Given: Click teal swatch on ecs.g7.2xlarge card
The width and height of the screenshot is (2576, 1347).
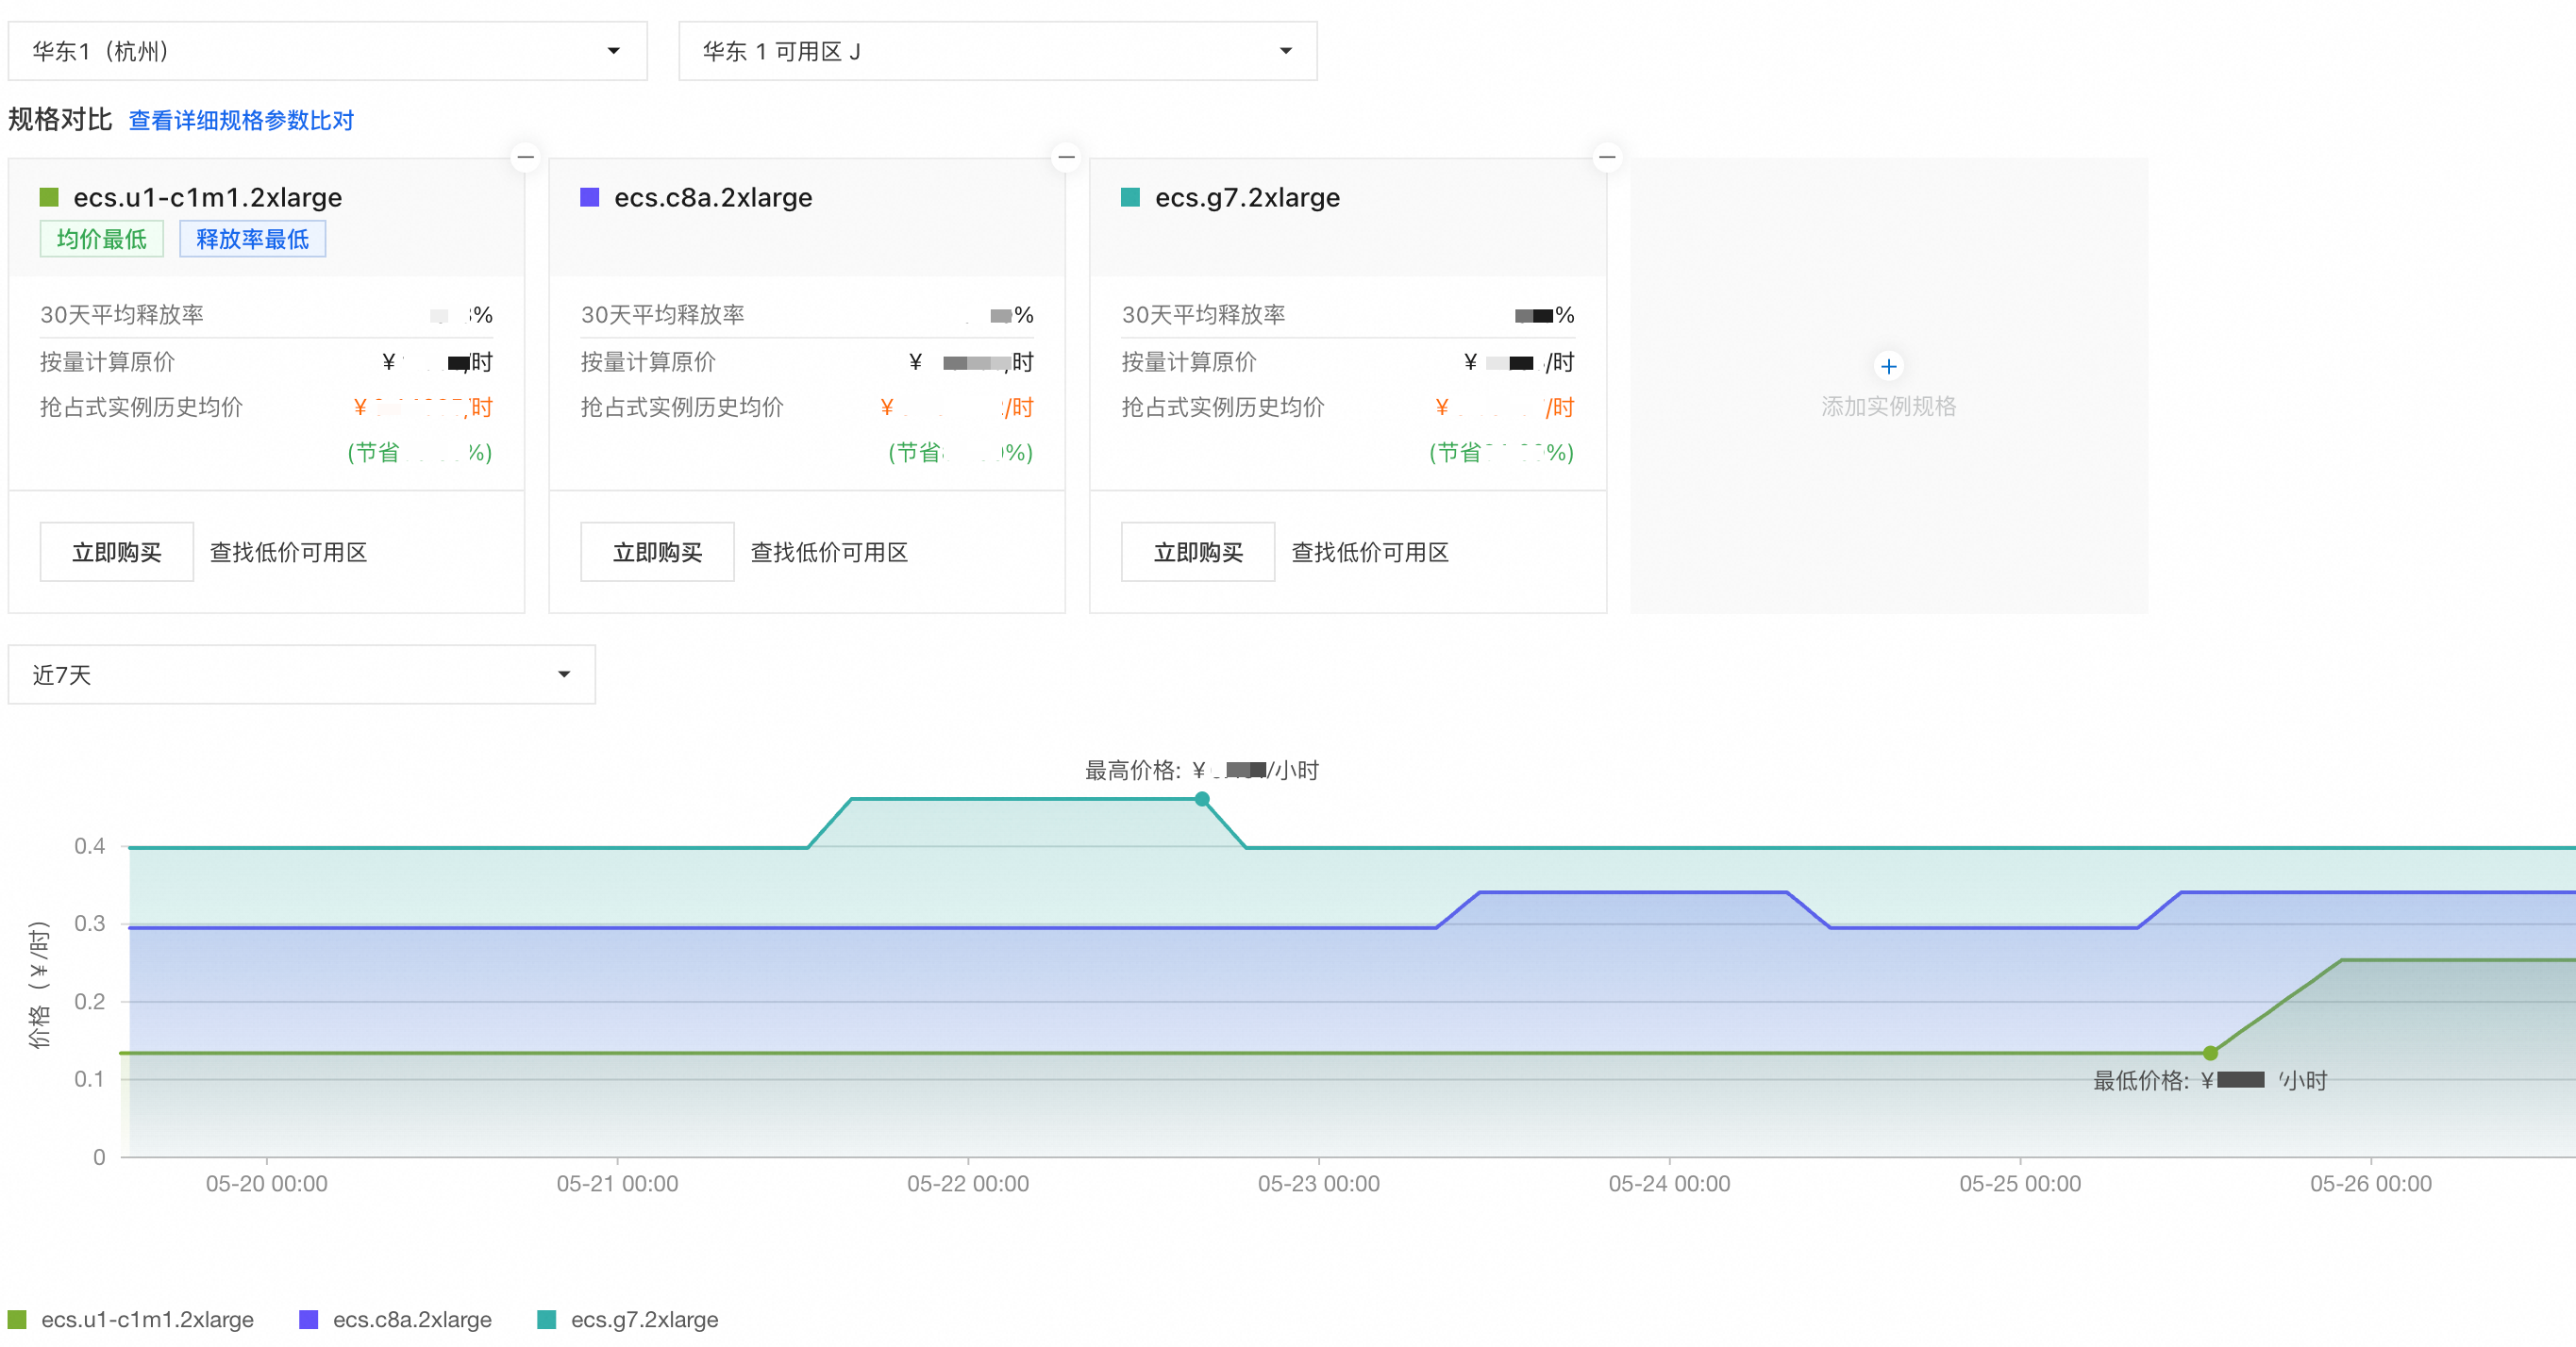Looking at the screenshot, I should click(1131, 197).
